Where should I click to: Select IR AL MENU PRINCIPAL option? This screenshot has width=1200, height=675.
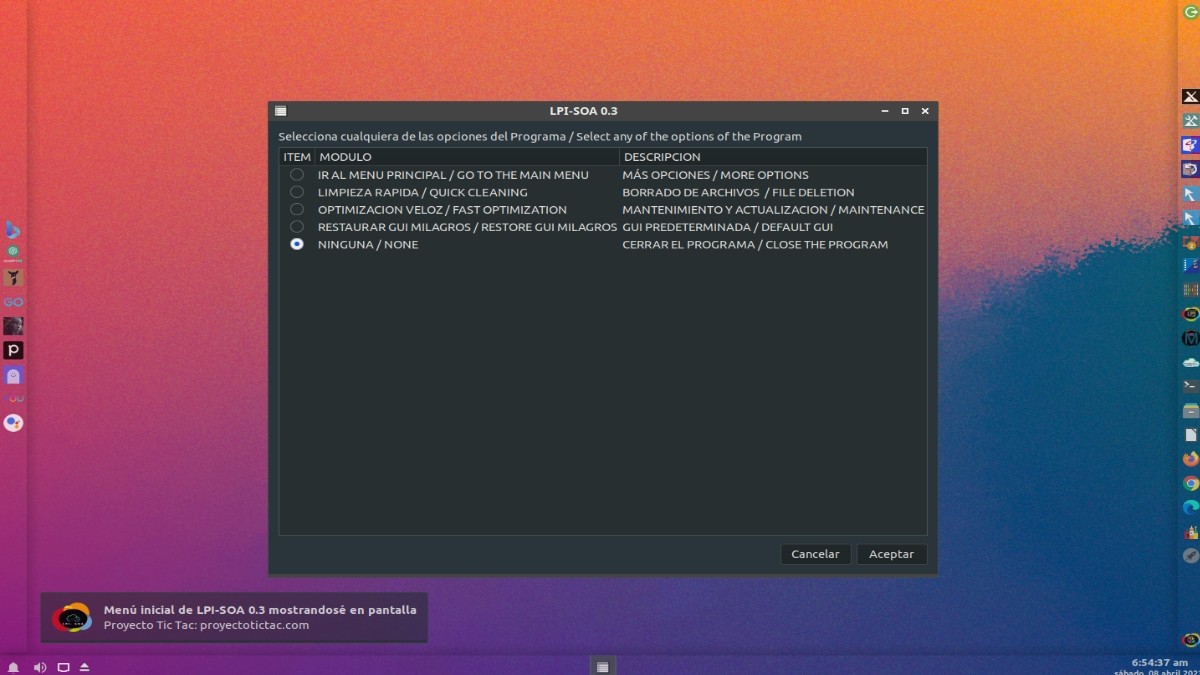297,174
